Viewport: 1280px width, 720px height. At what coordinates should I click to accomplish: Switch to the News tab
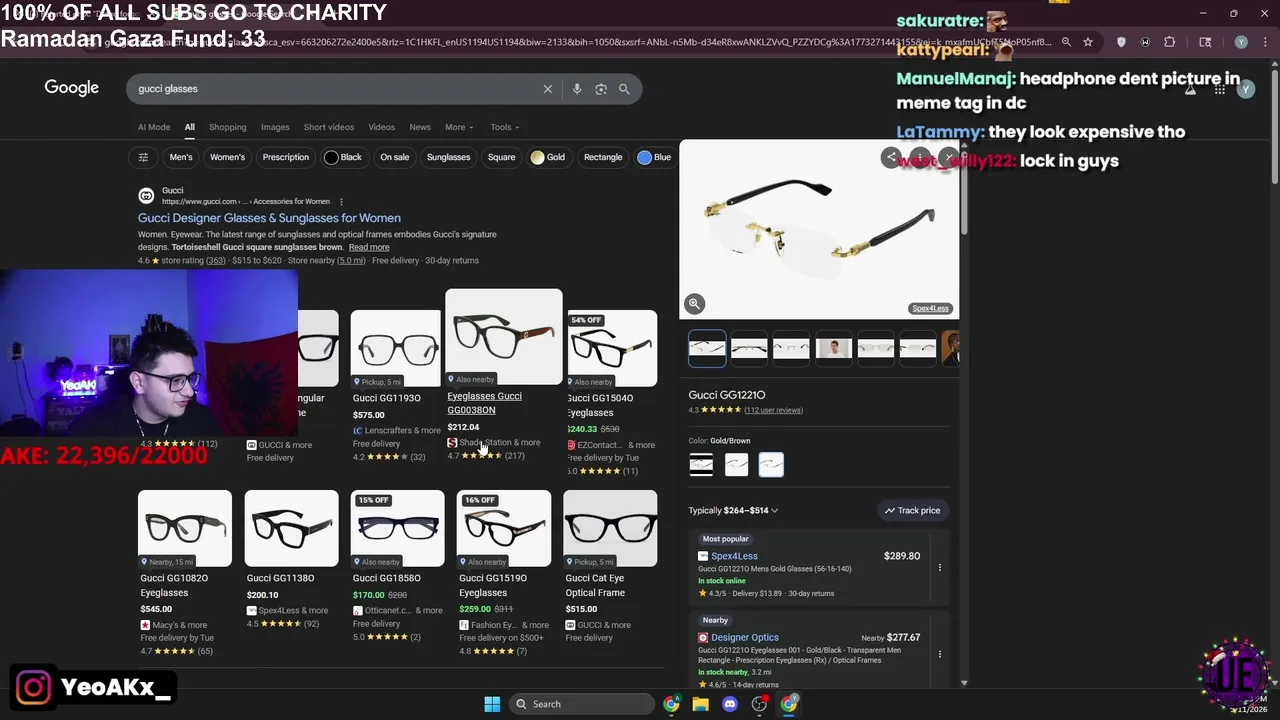click(x=420, y=127)
